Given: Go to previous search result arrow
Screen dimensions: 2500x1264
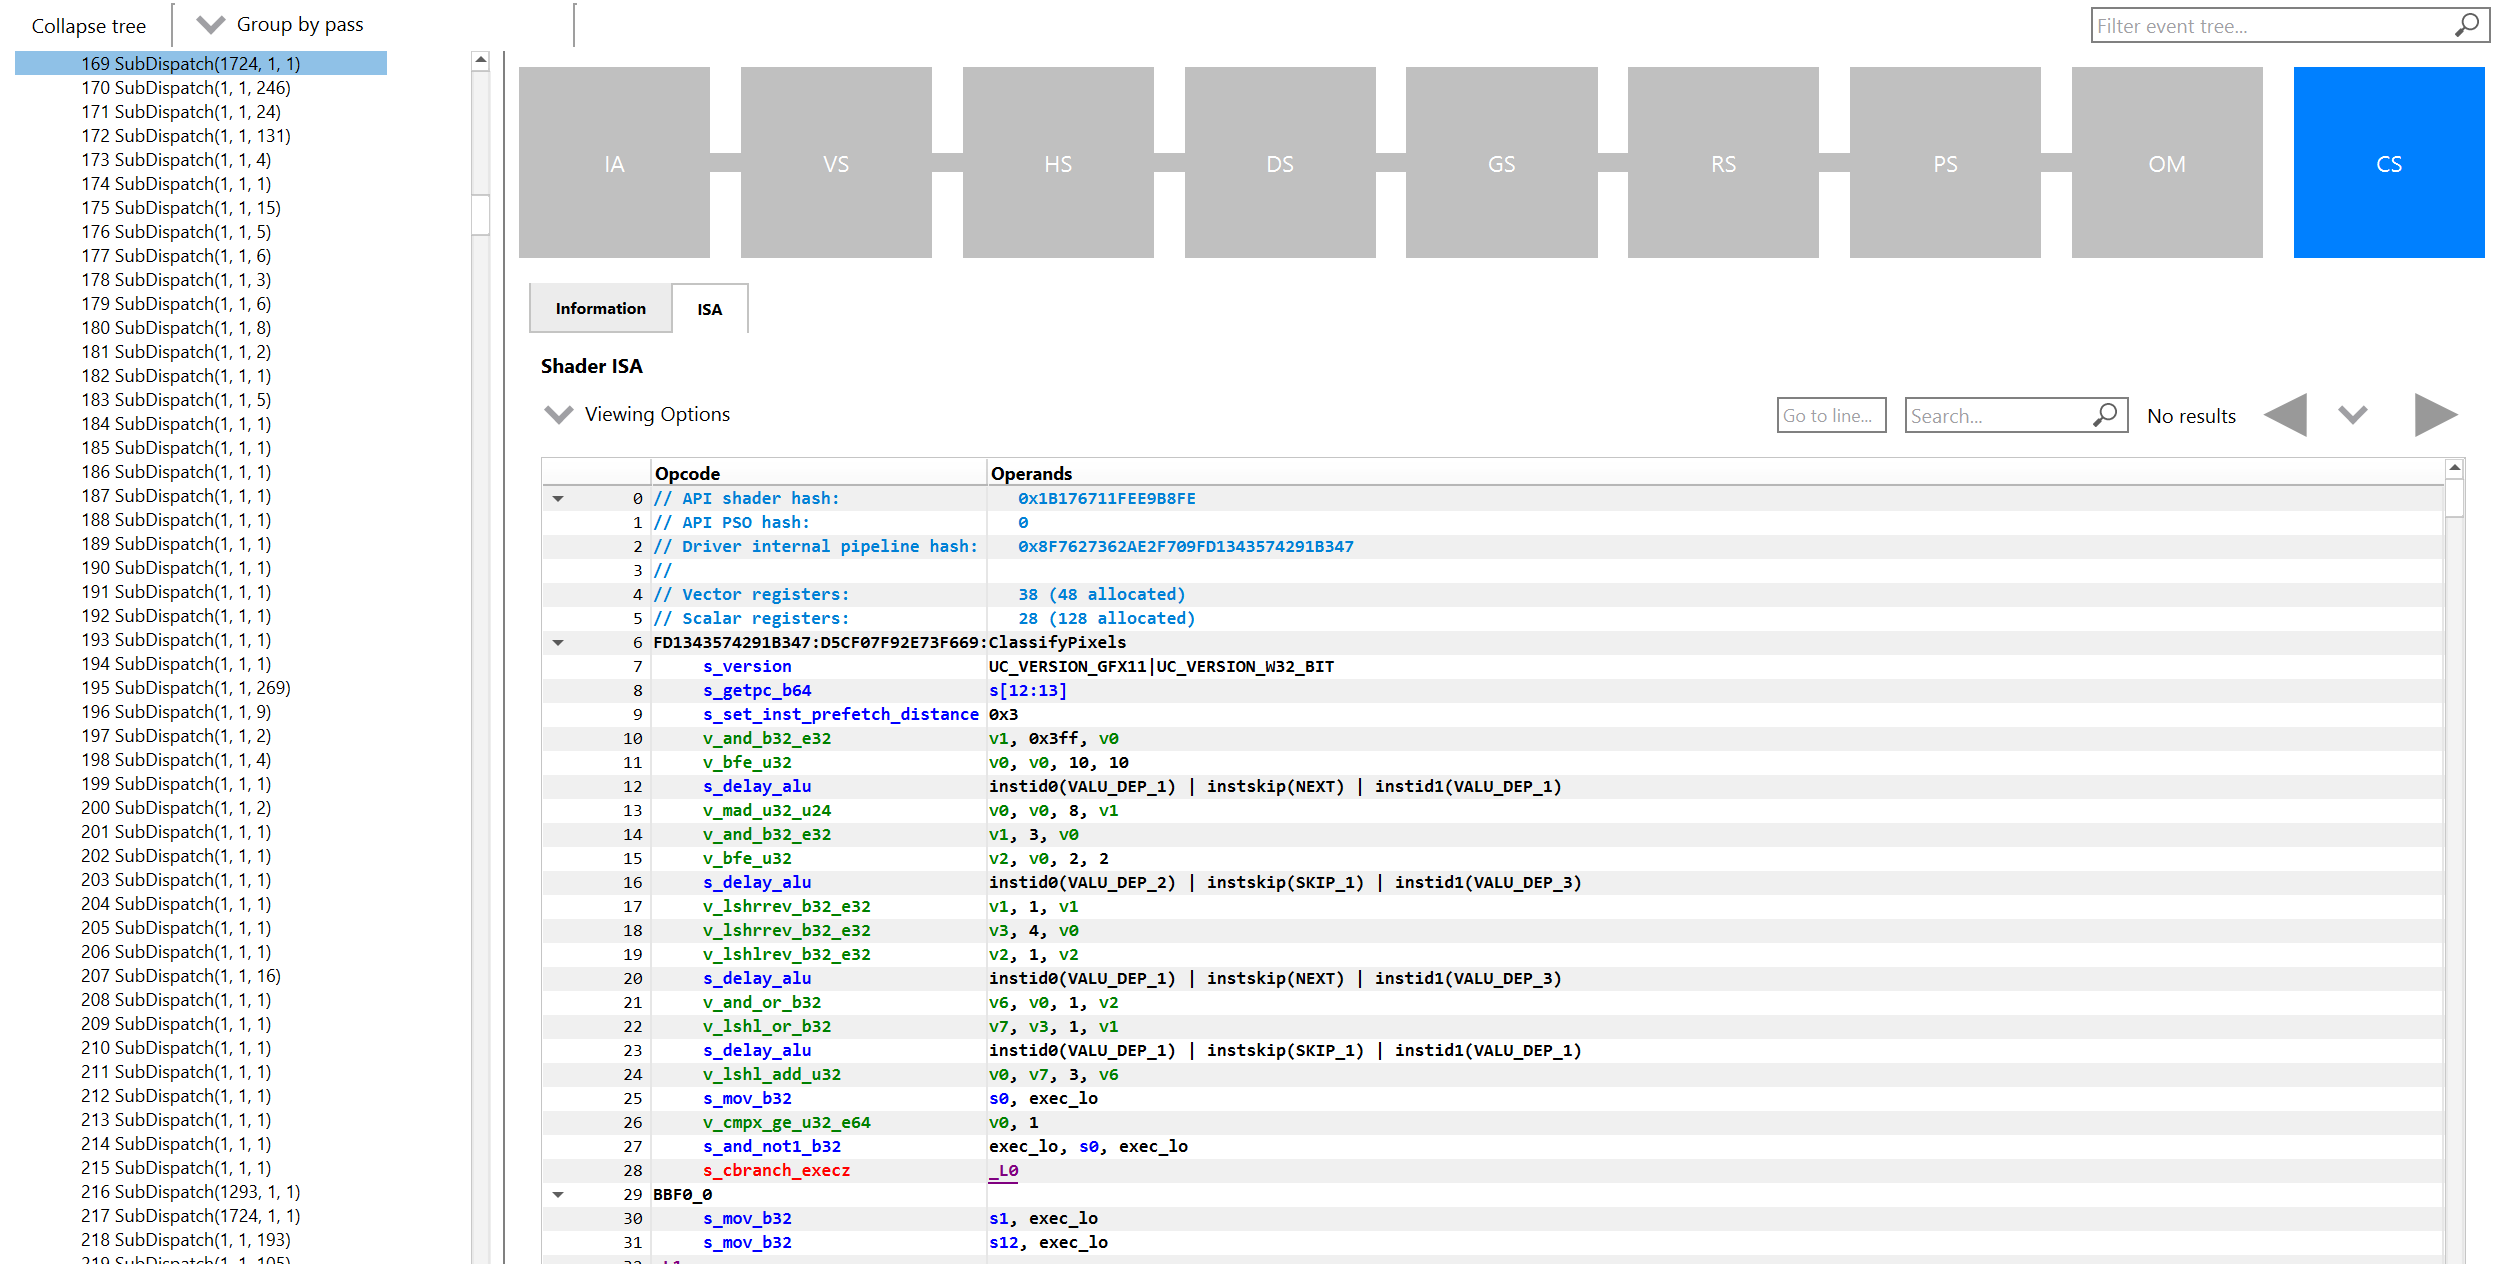Looking at the screenshot, I should 2286,415.
